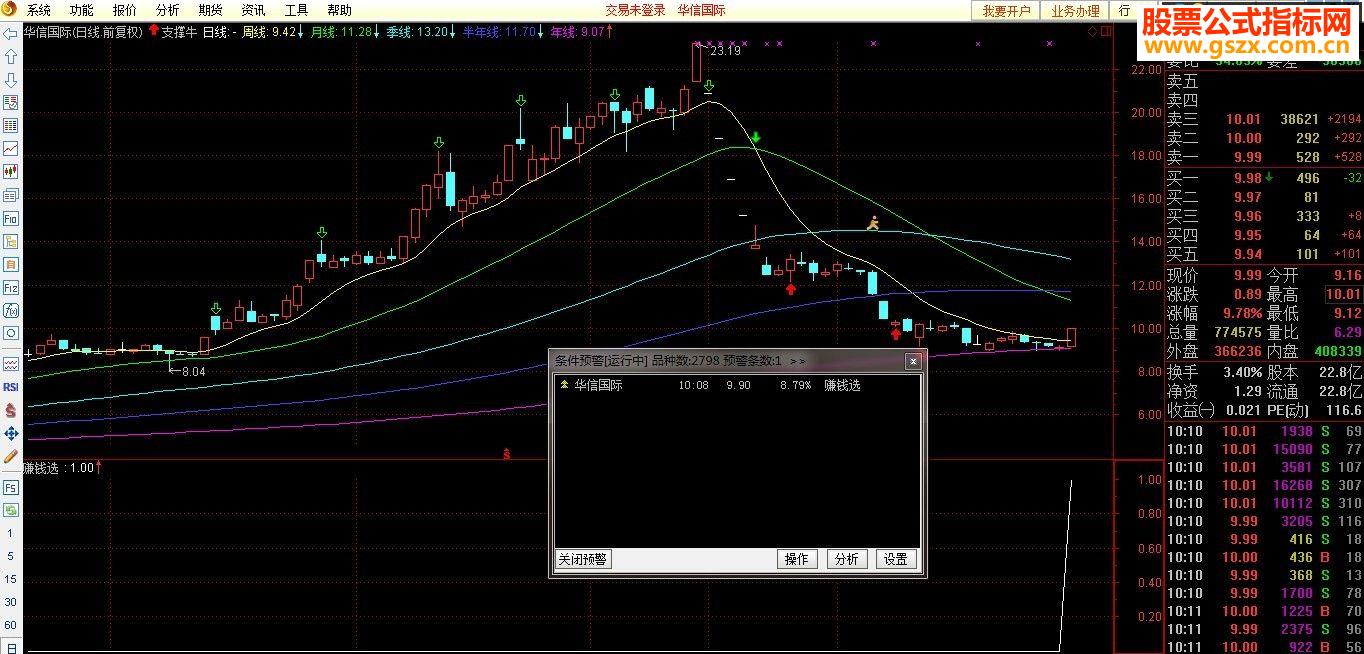
Task: Select the 60-minute period button
Action: [x=11, y=625]
